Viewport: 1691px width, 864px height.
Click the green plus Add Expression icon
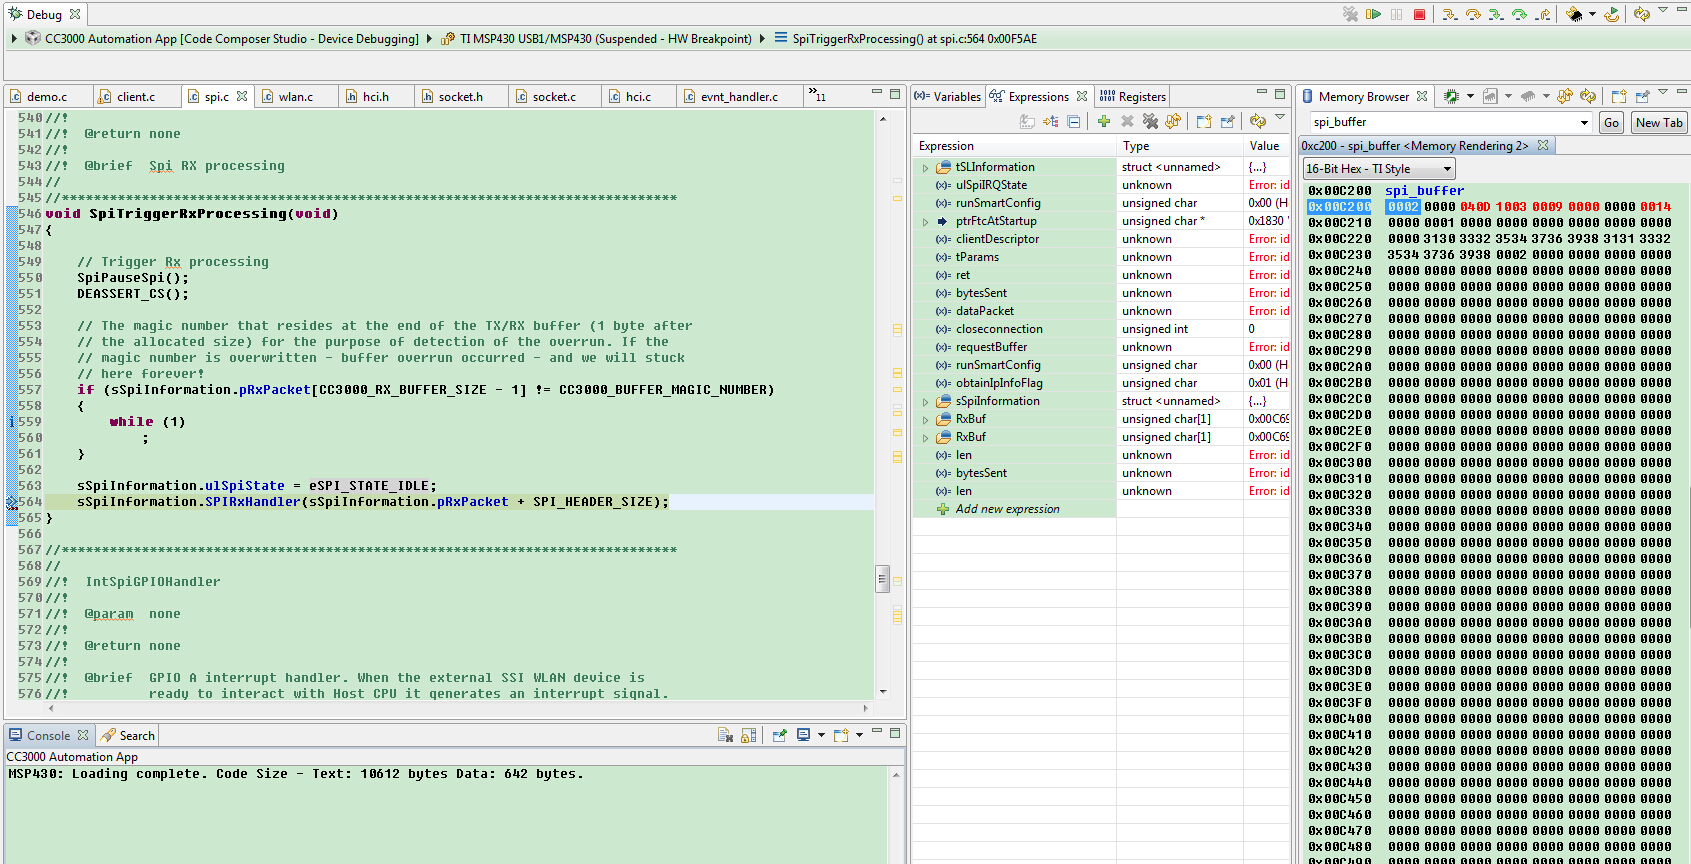(1103, 121)
